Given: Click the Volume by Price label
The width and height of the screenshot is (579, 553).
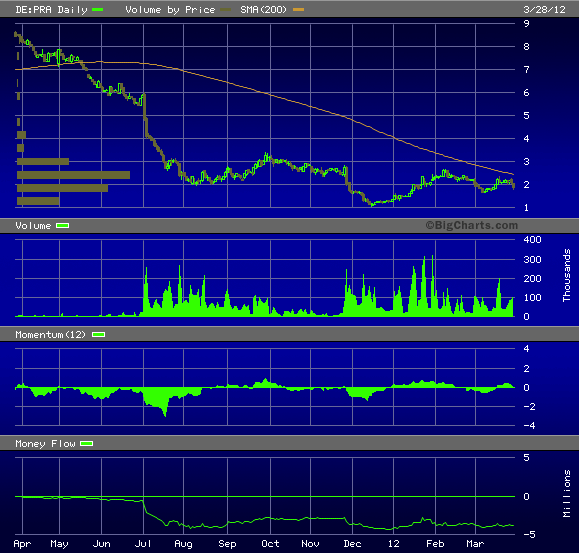Looking at the screenshot, I should pos(170,10).
